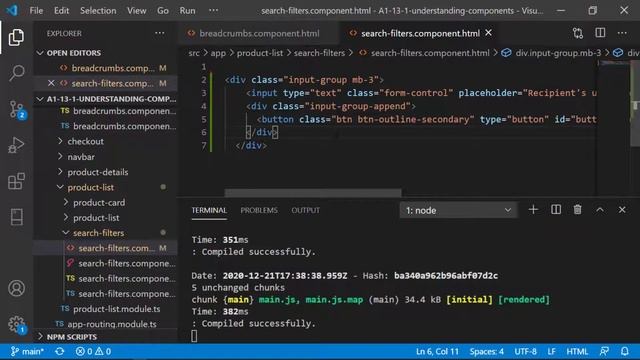Image resolution: width=640 pixels, height=360 pixels.
Task: Open the Selection menu
Action: click(98, 11)
